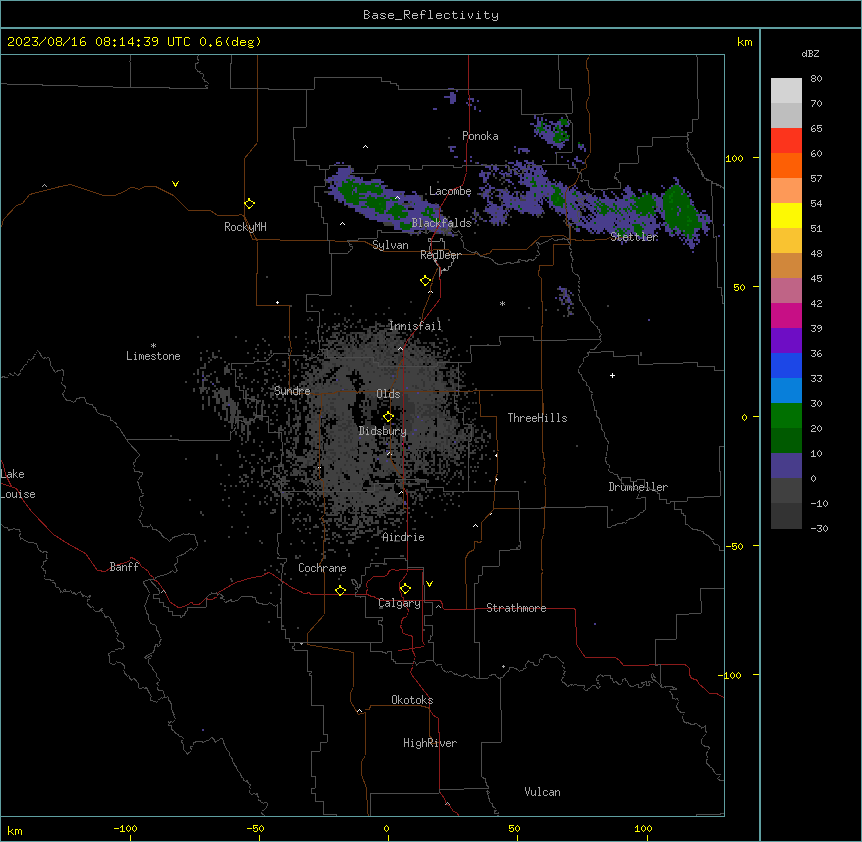
Task: Click the dBZ legend heading
Action: (x=810, y=53)
